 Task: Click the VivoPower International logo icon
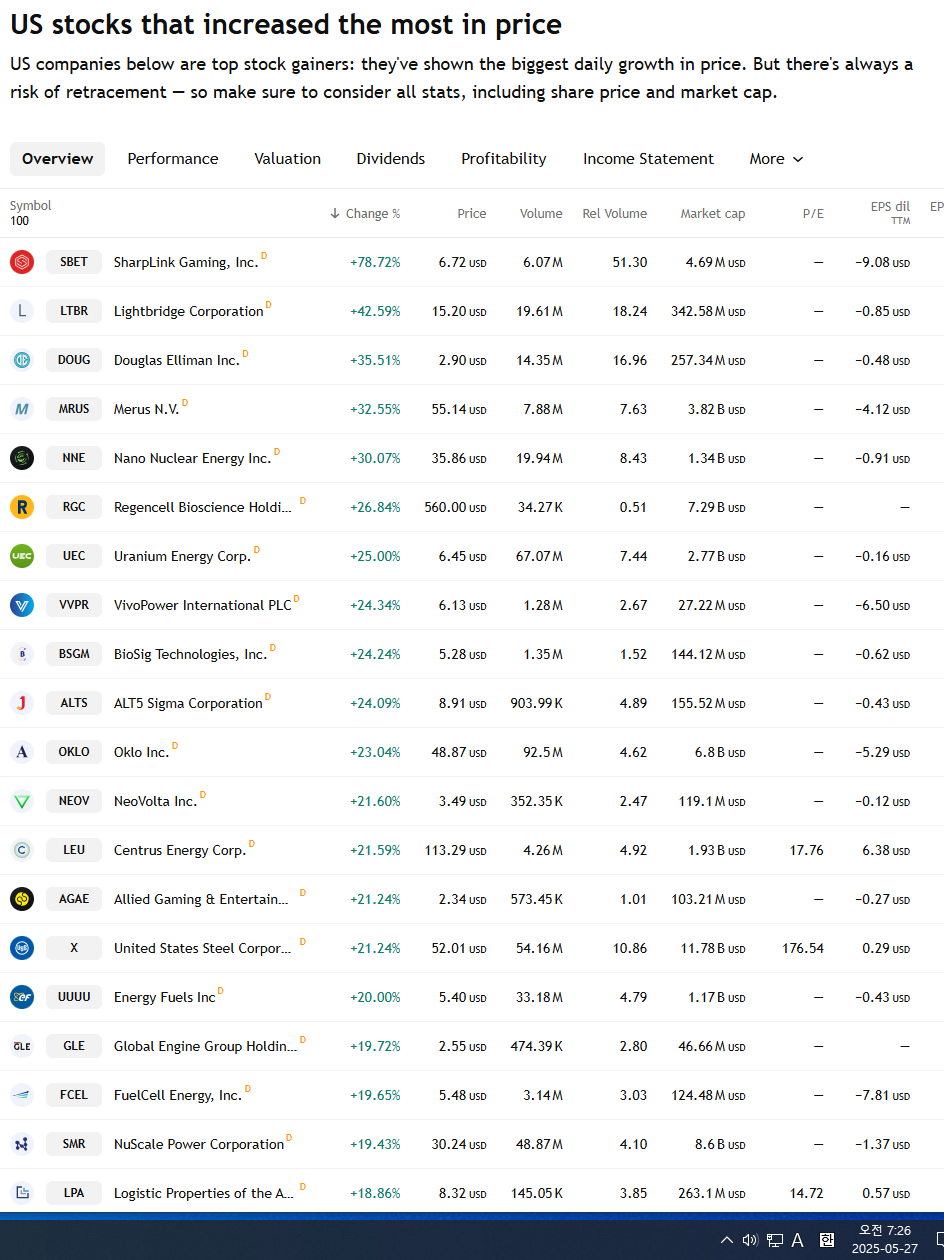(22, 605)
